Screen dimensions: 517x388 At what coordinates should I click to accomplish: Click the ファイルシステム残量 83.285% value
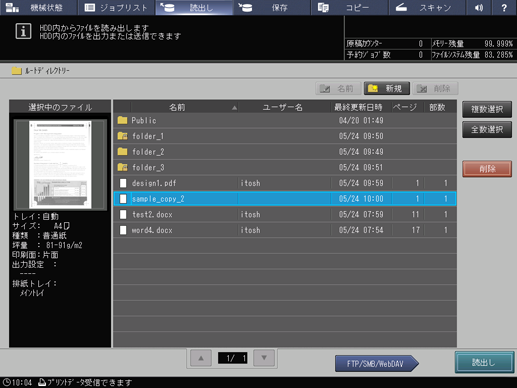(498, 55)
